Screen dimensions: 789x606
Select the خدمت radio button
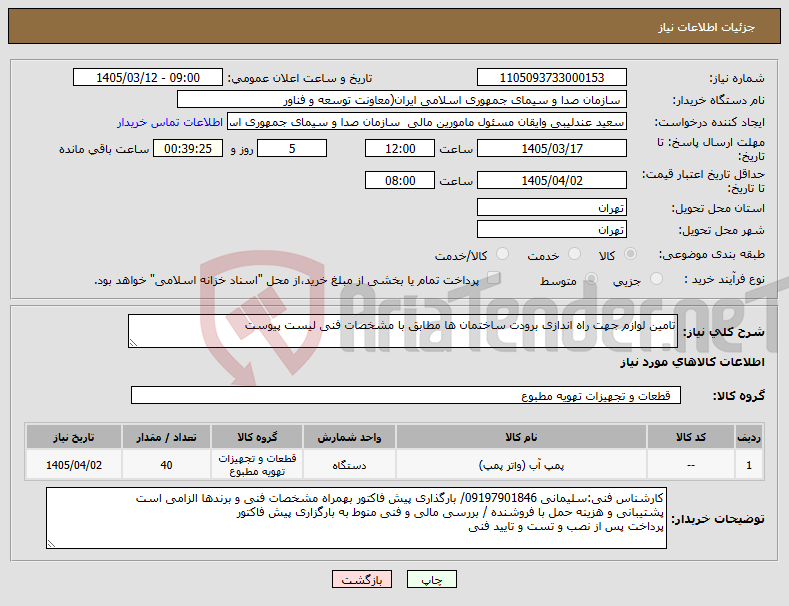pyautogui.click(x=574, y=254)
